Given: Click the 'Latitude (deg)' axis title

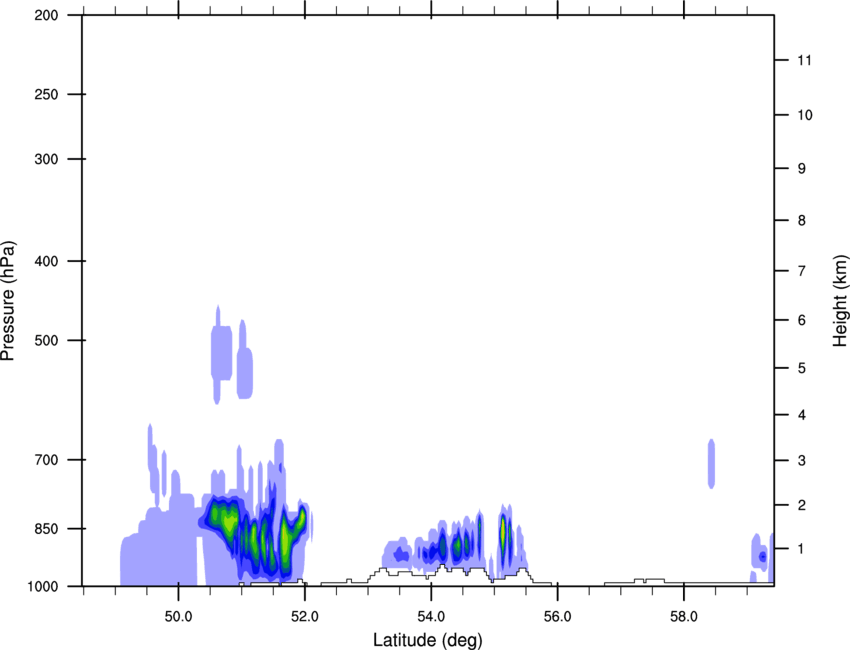Looking at the screenshot, I should click(427, 640).
